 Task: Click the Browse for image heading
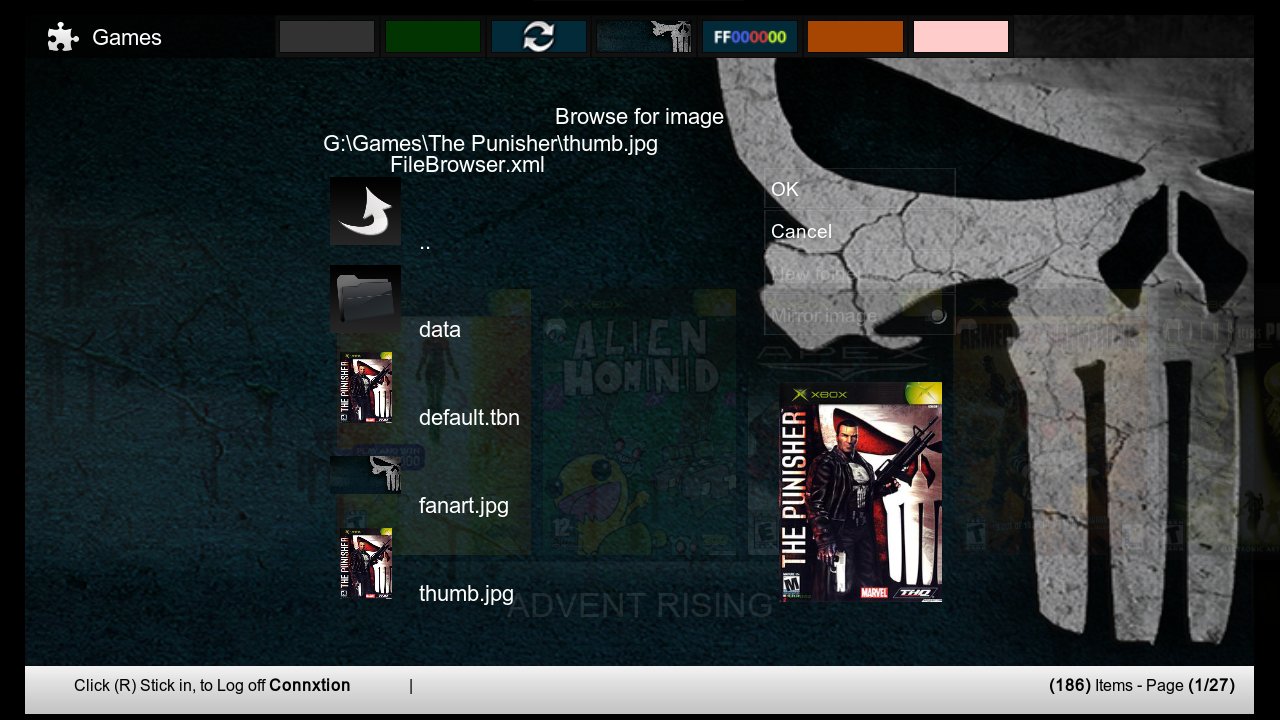[x=639, y=117]
